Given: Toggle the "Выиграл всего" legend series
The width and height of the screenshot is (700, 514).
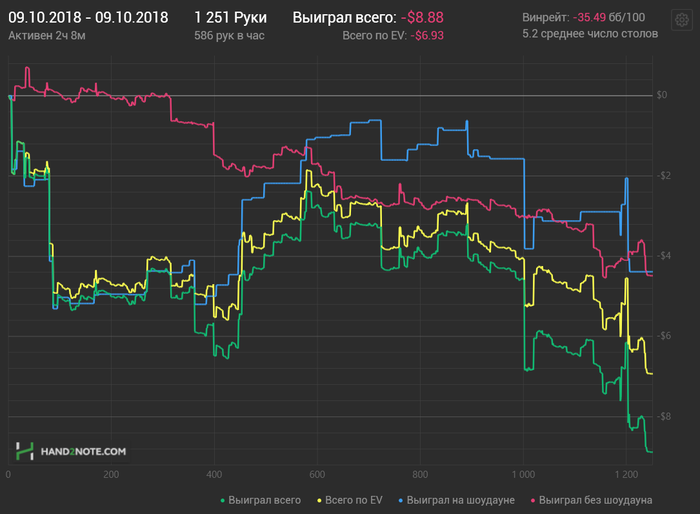Looking at the screenshot, I should 261,500.
